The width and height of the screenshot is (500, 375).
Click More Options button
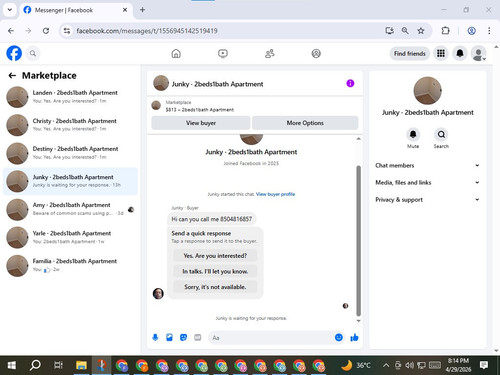coord(305,123)
